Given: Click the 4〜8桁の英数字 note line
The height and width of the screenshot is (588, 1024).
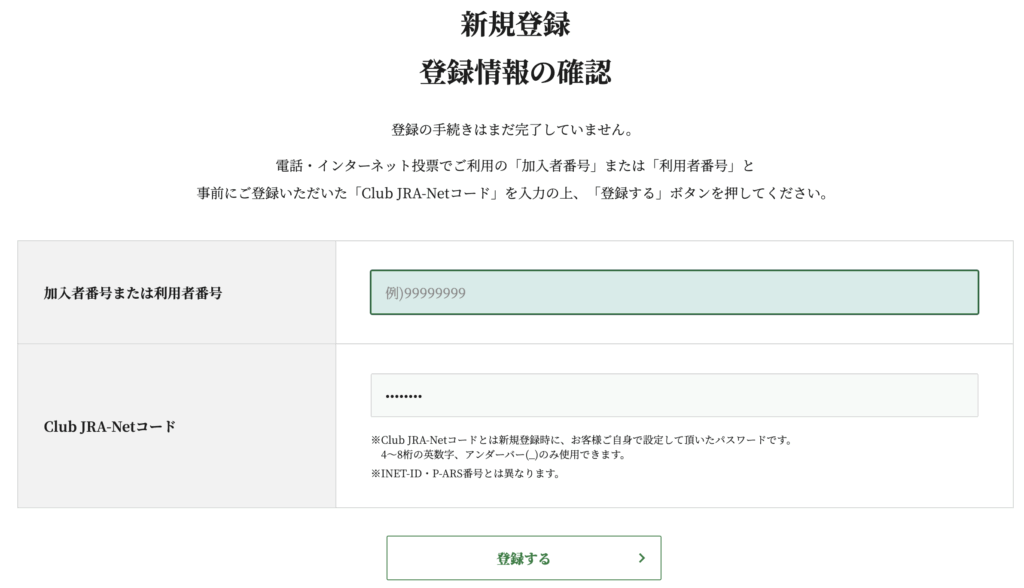Looking at the screenshot, I should [x=502, y=454].
